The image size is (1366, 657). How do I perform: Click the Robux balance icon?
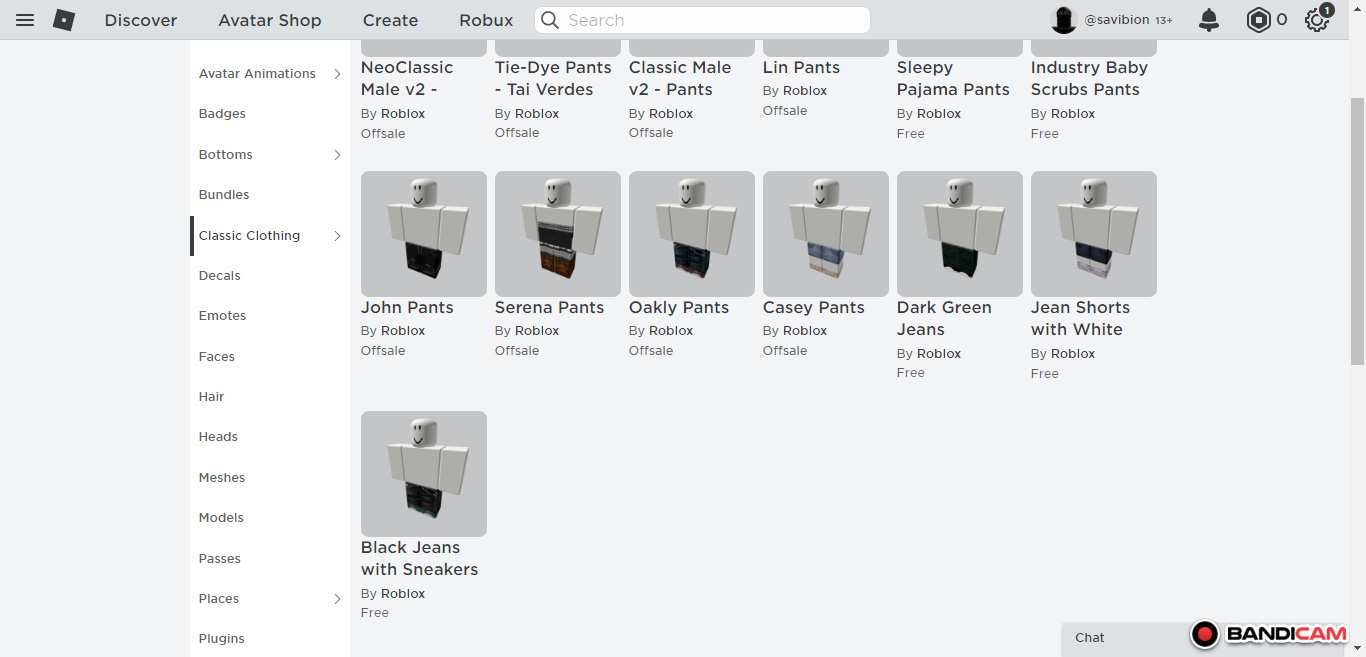pyautogui.click(x=1258, y=20)
